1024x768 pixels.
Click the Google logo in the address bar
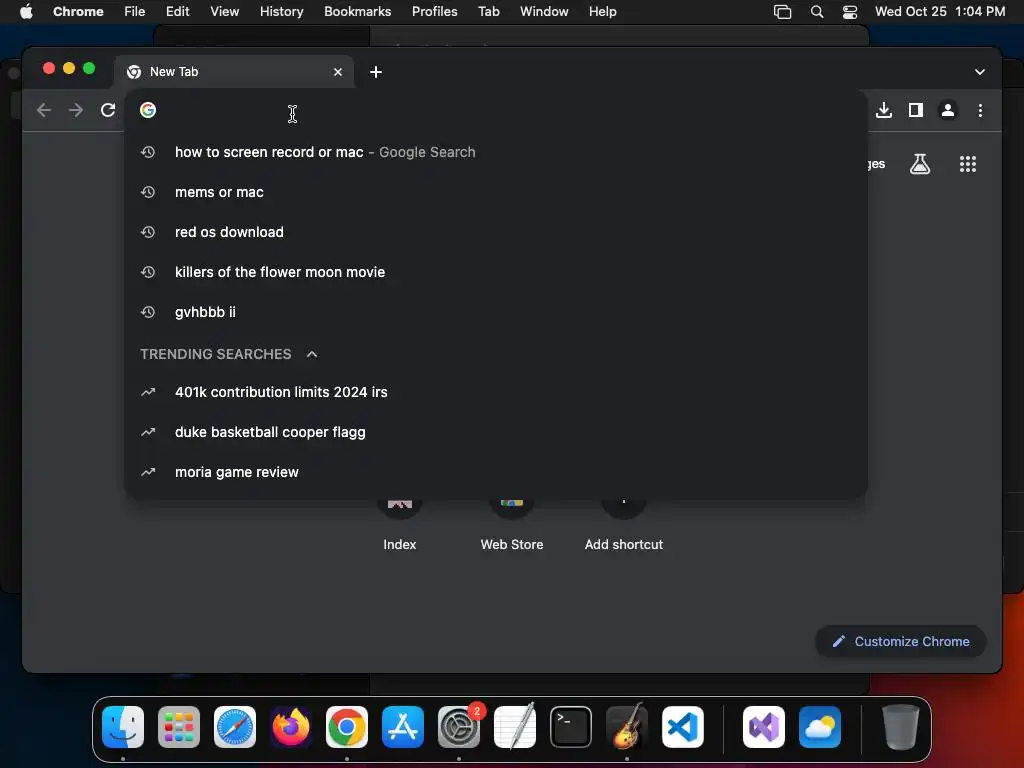click(x=148, y=110)
